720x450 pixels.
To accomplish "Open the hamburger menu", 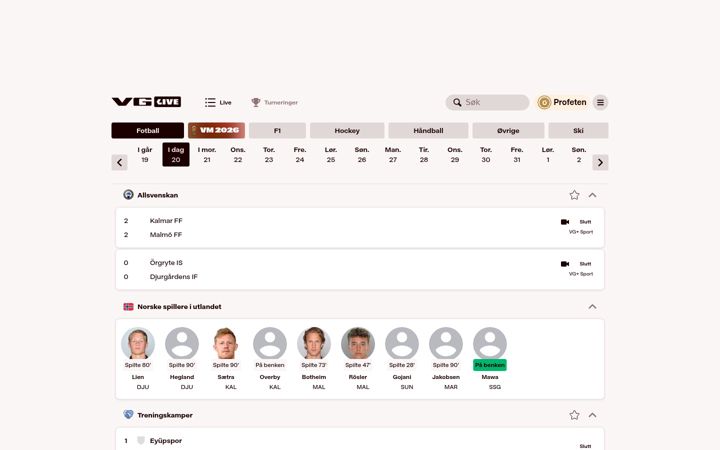I will pos(600,102).
